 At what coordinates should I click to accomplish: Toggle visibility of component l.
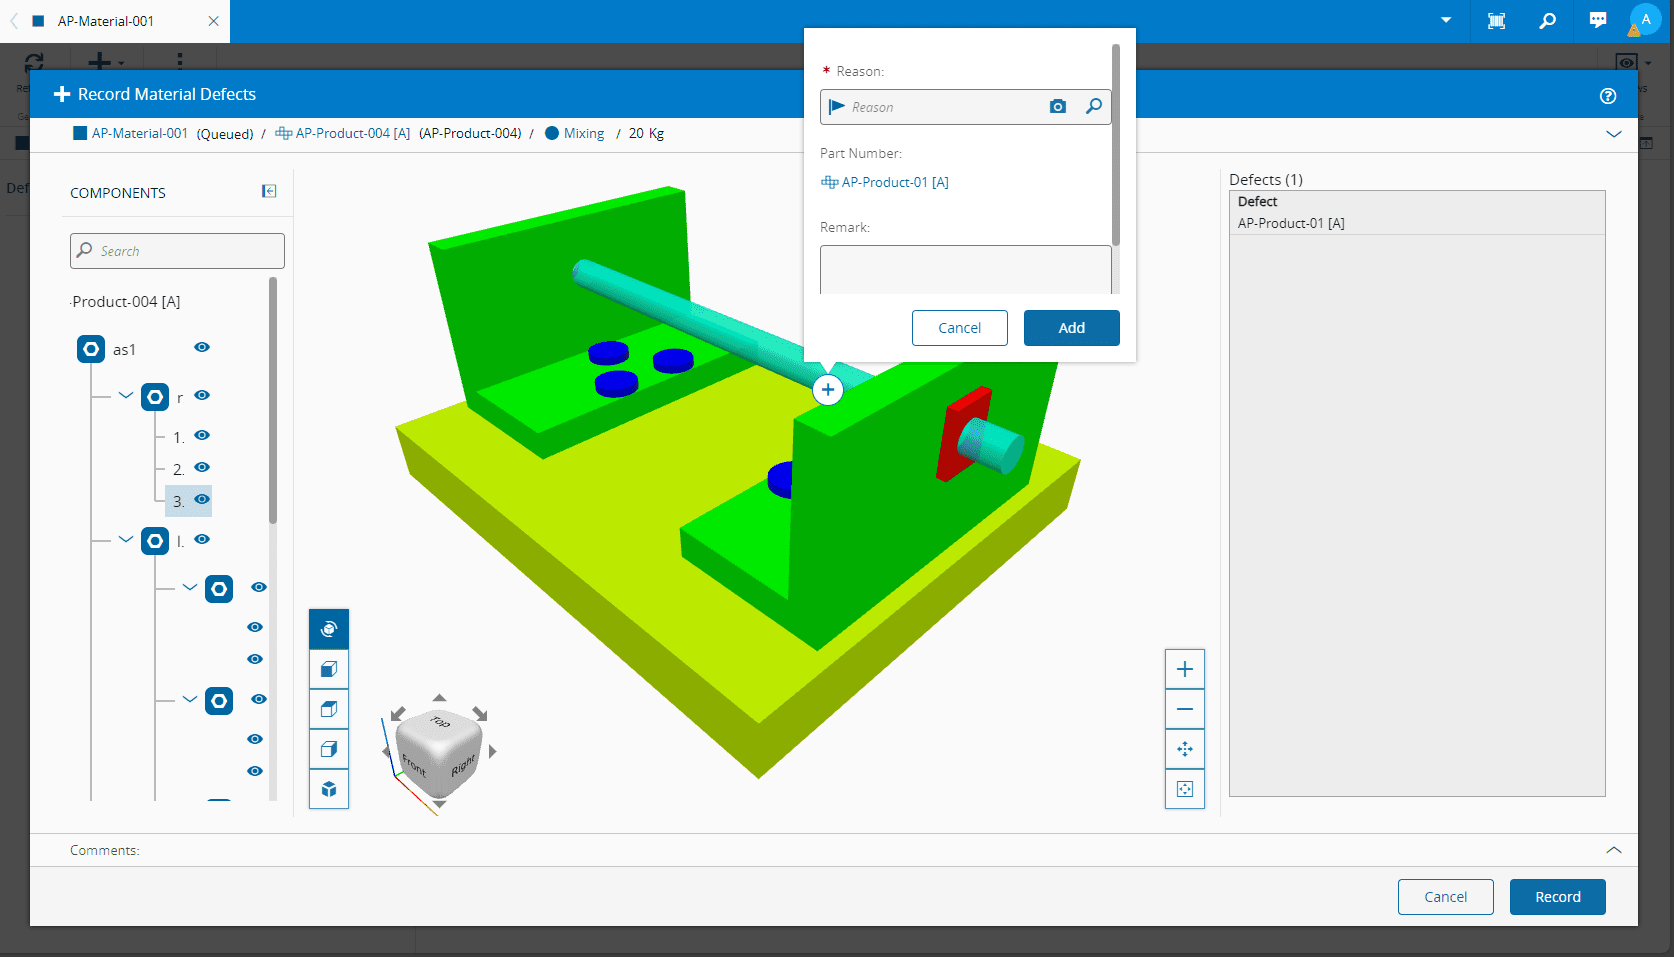pyautogui.click(x=202, y=539)
